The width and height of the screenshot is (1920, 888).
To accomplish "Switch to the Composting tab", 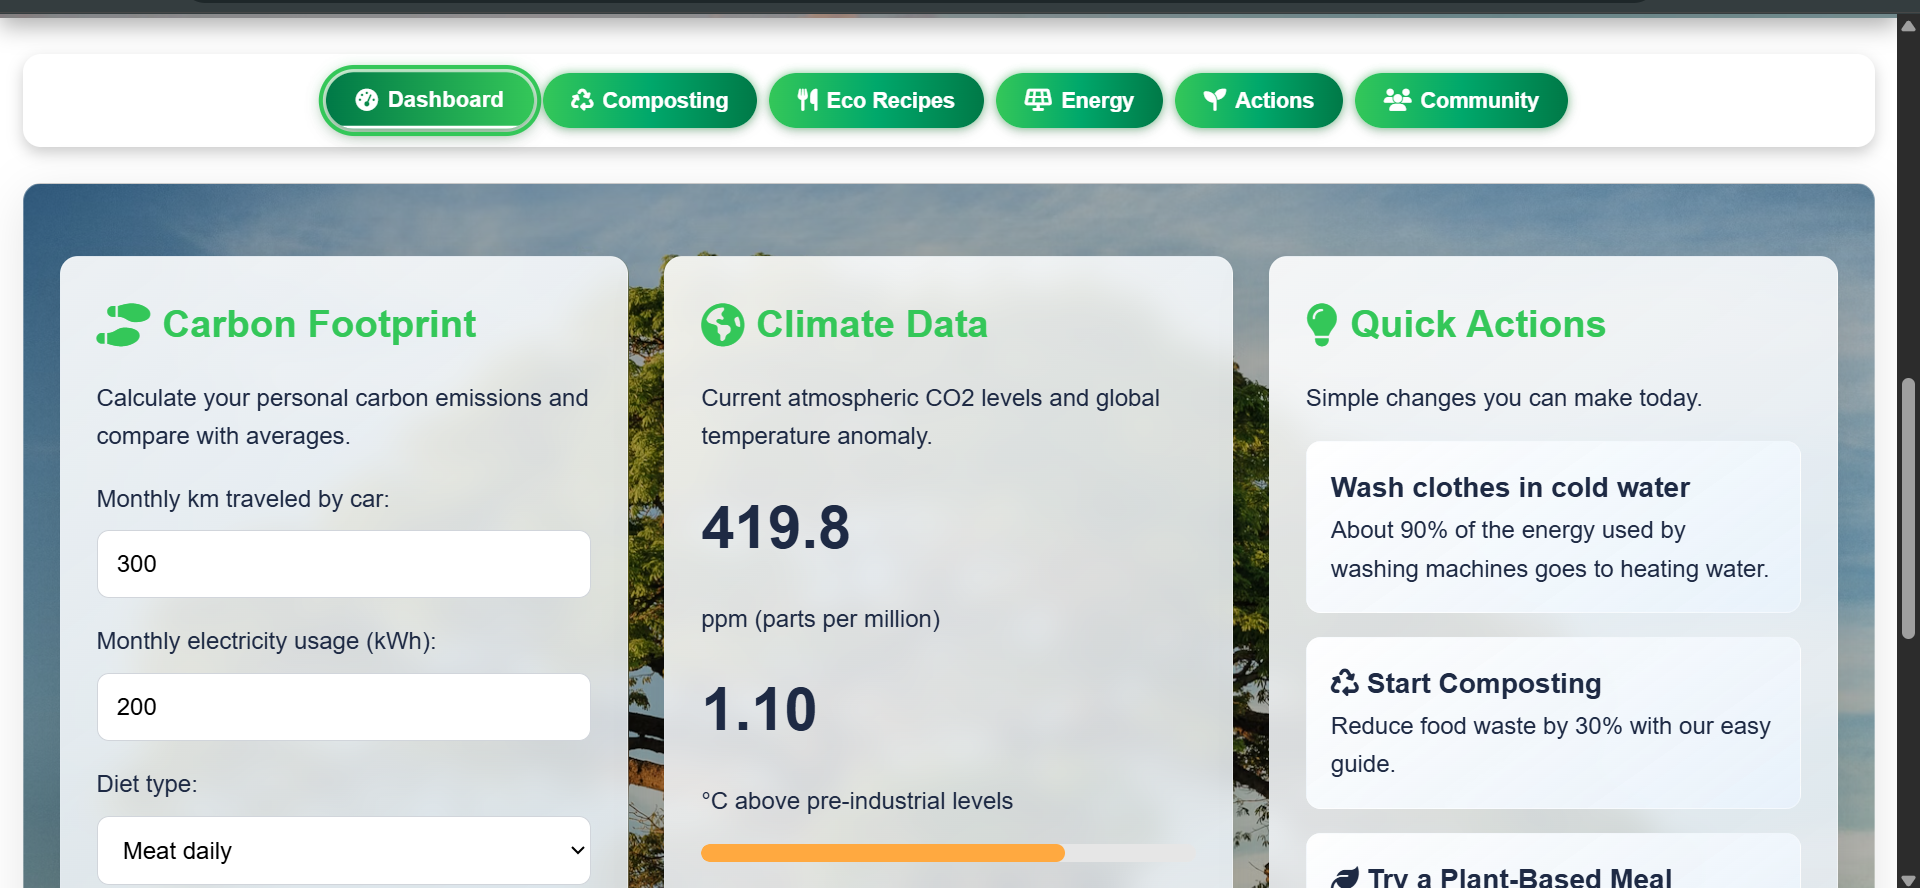I will pos(650,100).
